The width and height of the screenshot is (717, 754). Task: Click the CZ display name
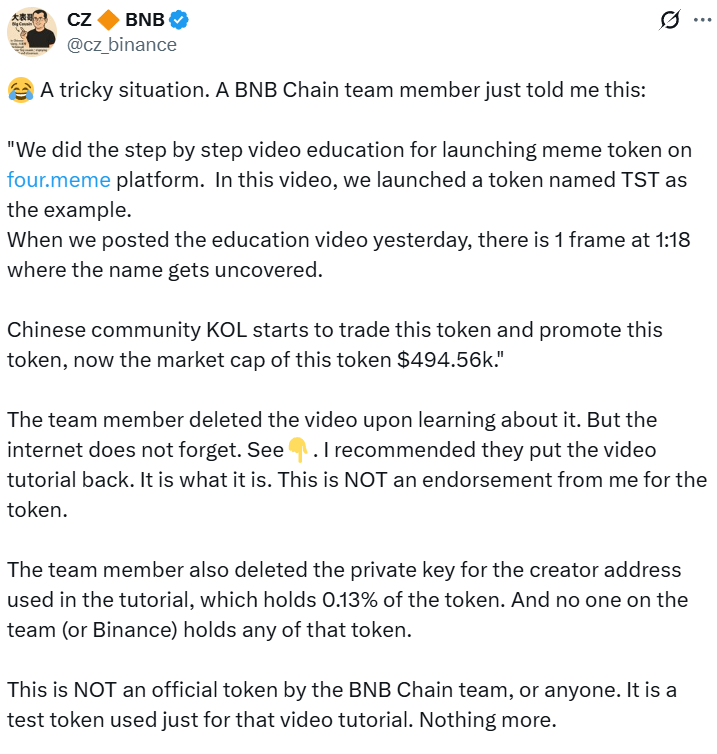point(81,20)
